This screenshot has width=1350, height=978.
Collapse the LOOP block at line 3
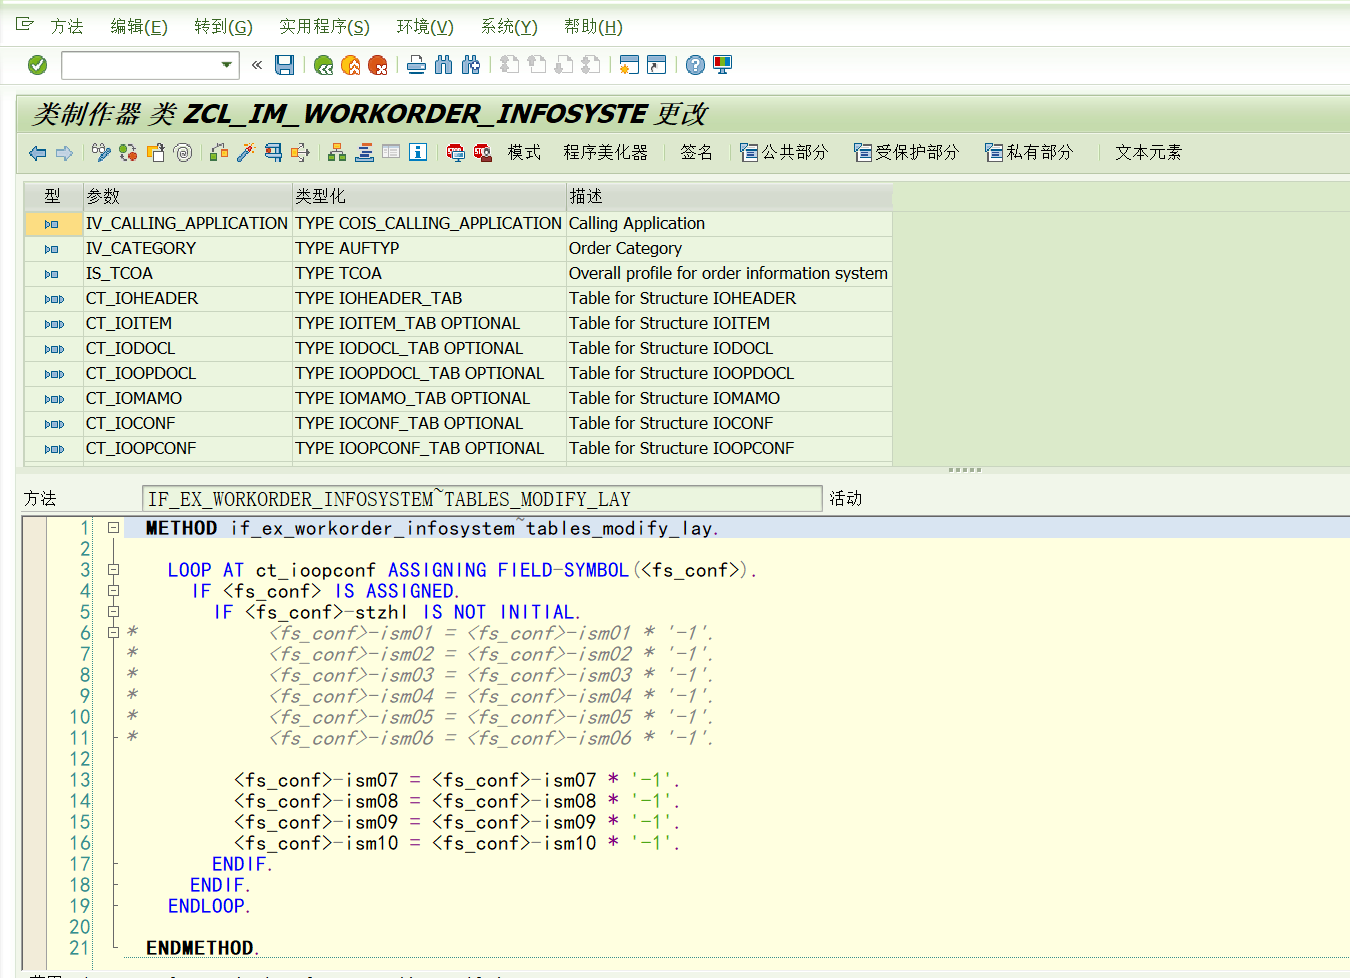click(x=114, y=570)
